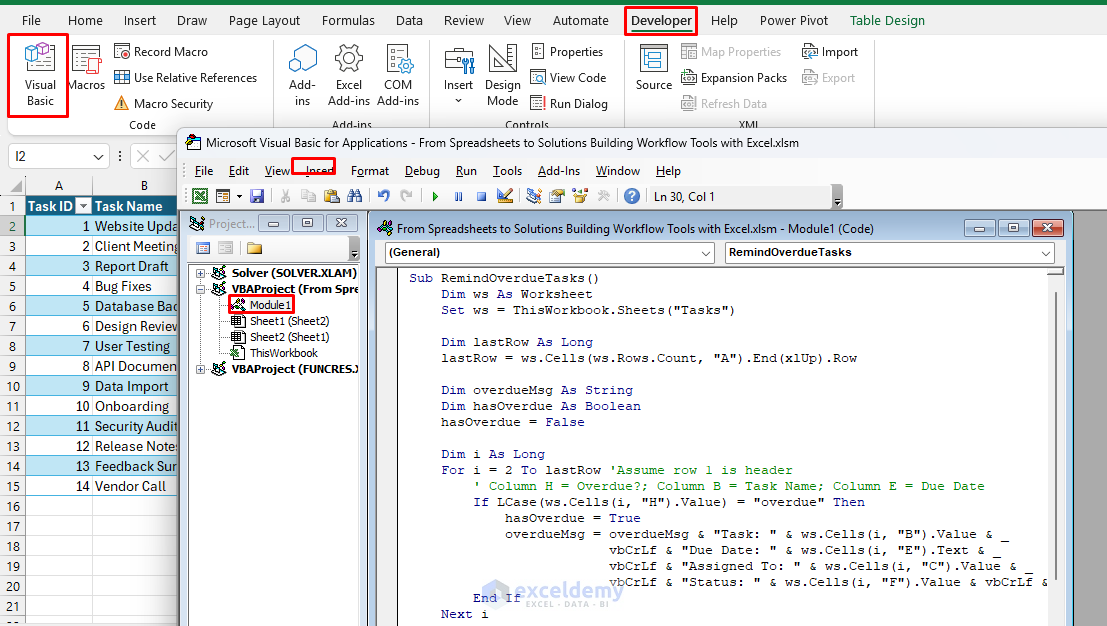Open COM Add-ins manager
Screen dimensions: 1107x626
[x=398, y=75]
